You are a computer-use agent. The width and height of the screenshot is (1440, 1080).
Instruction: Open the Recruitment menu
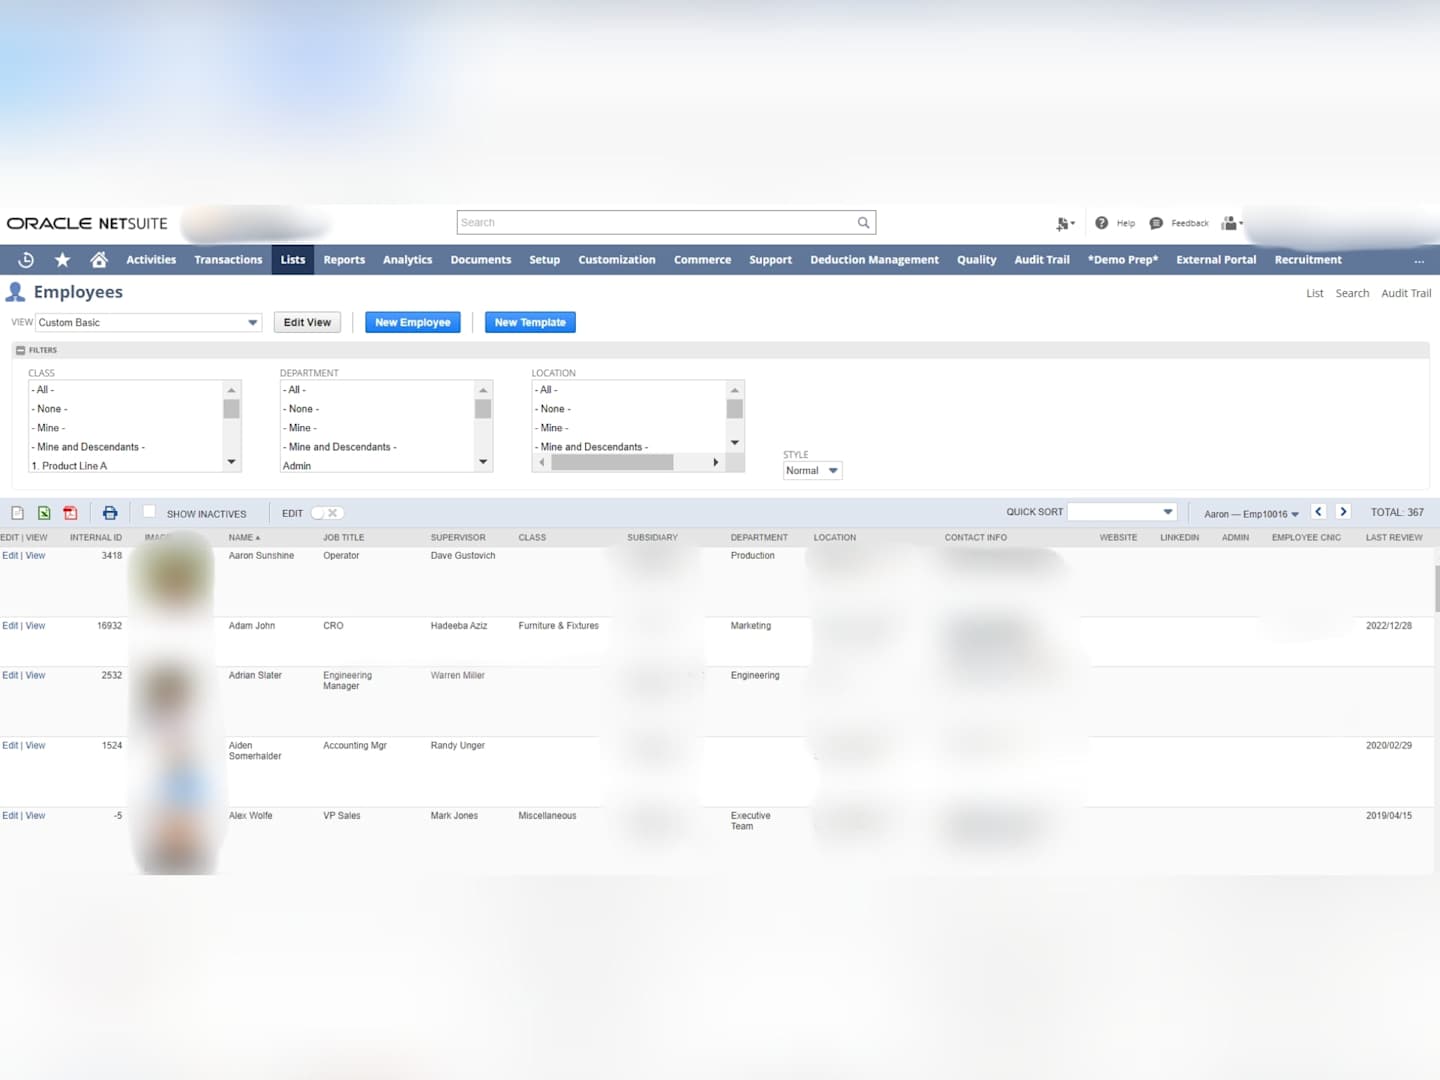point(1308,260)
